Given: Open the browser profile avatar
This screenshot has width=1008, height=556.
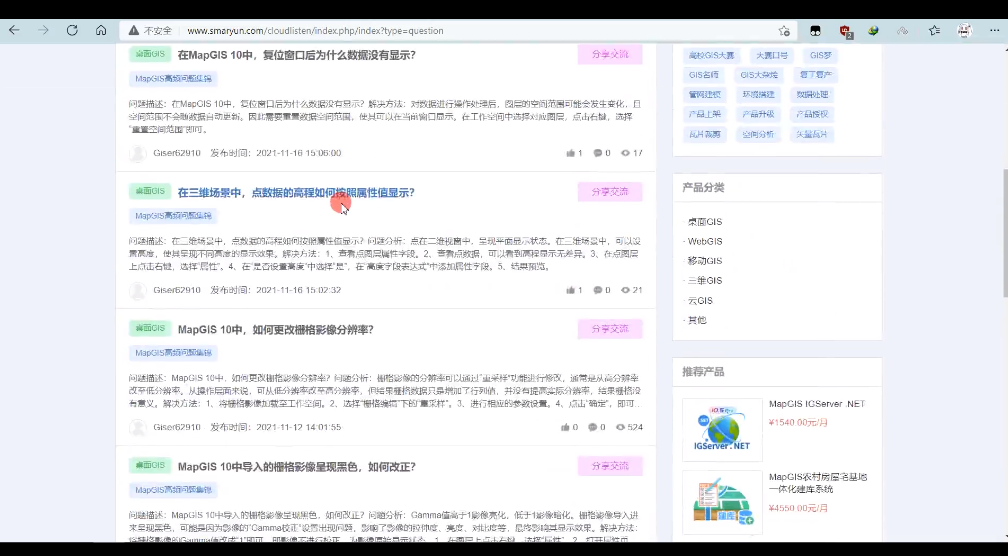Looking at the screenshot, I should tap(964, 30).
